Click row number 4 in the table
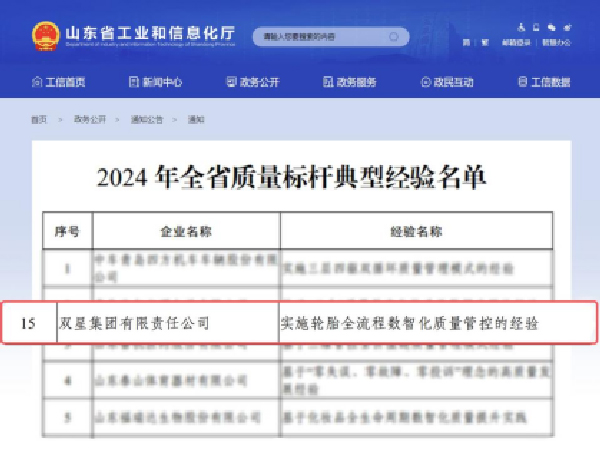 coord(67,381)
